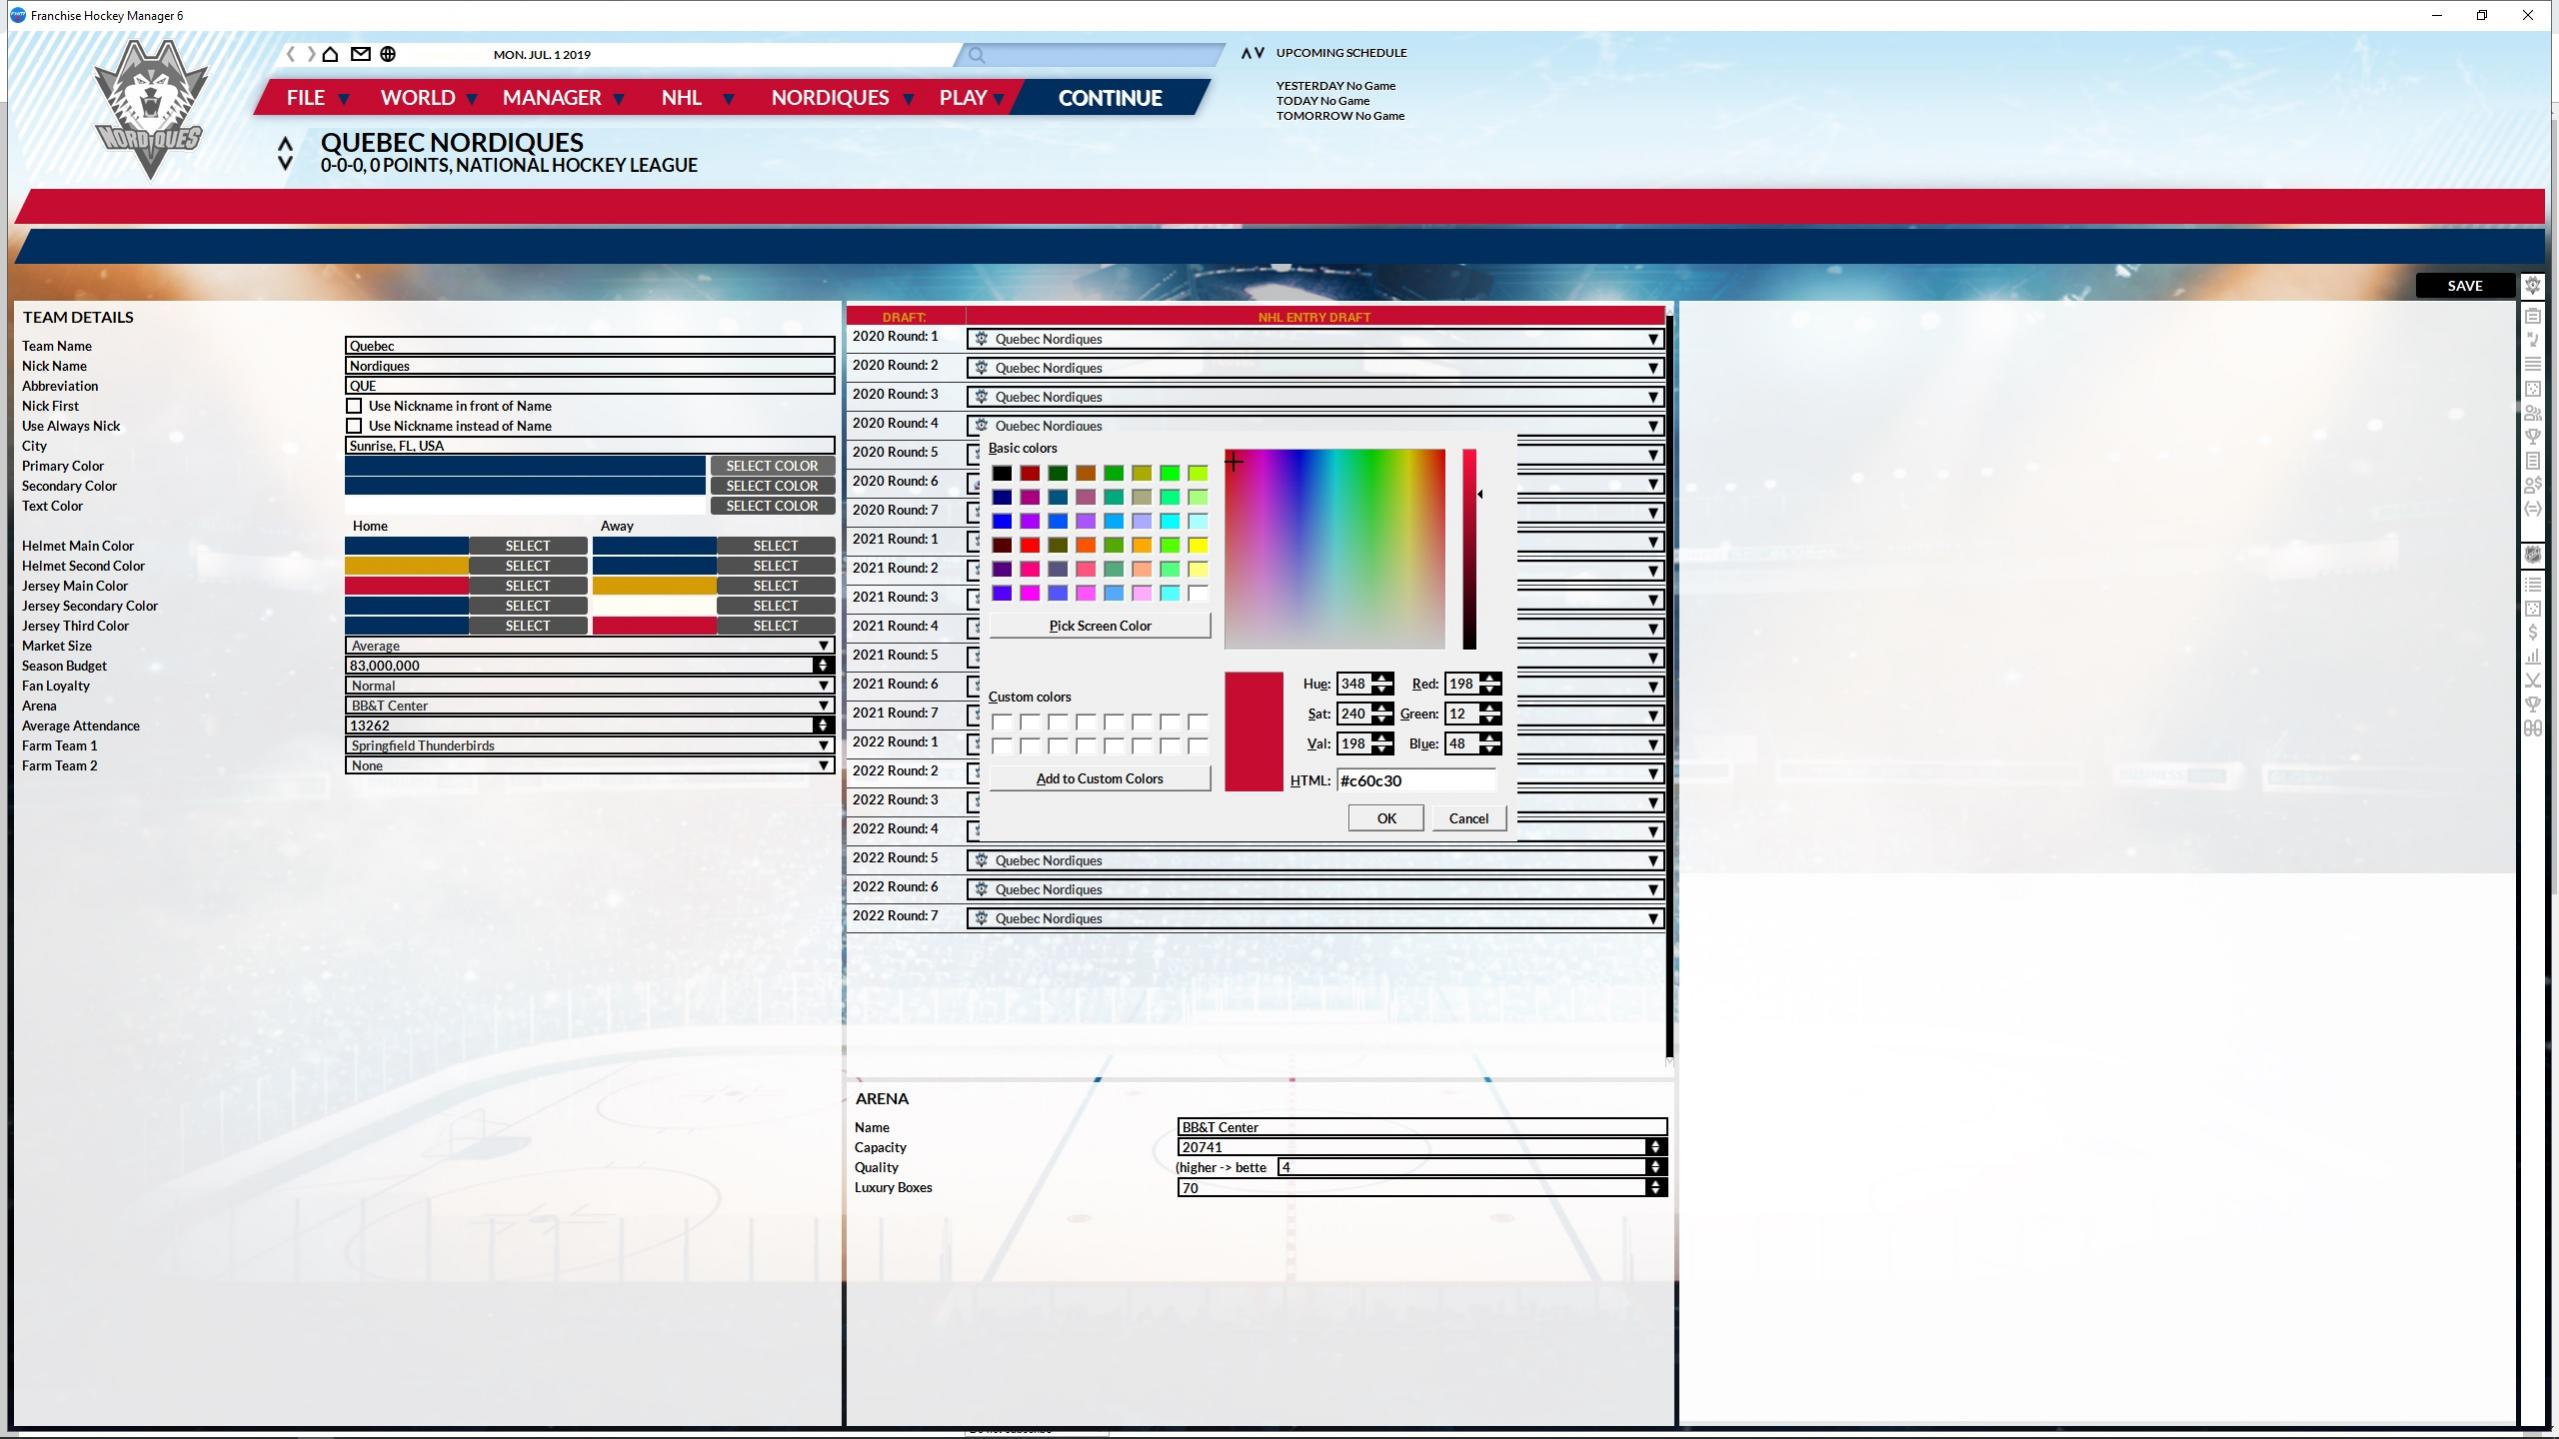Click the Pick Screen Color button
The height and width of the screenshot is (1439, 2559).
click(x=1099, y=626)
